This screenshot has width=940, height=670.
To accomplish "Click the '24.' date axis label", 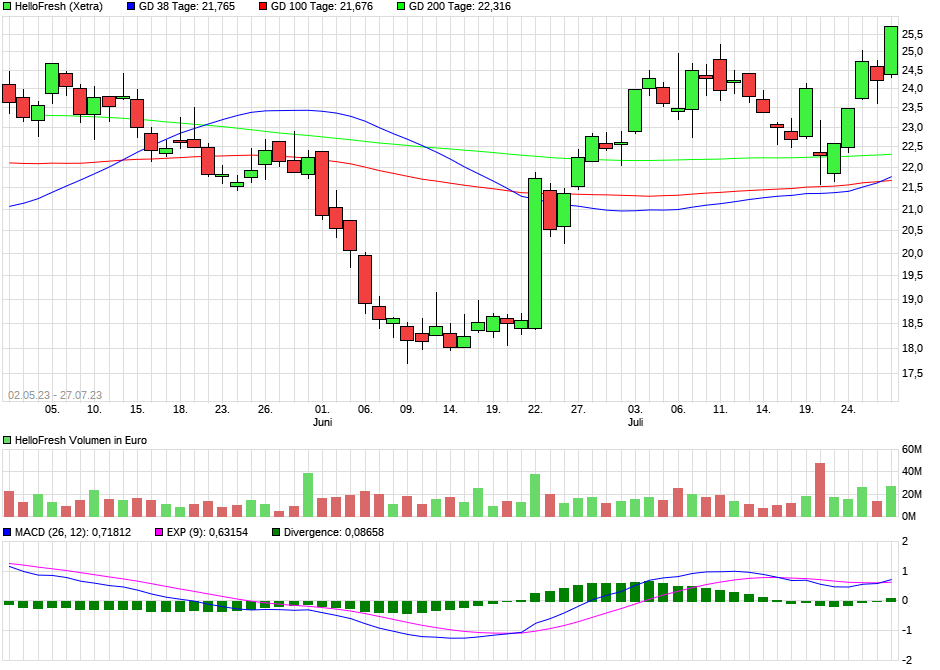I will [x=848, y=409].
